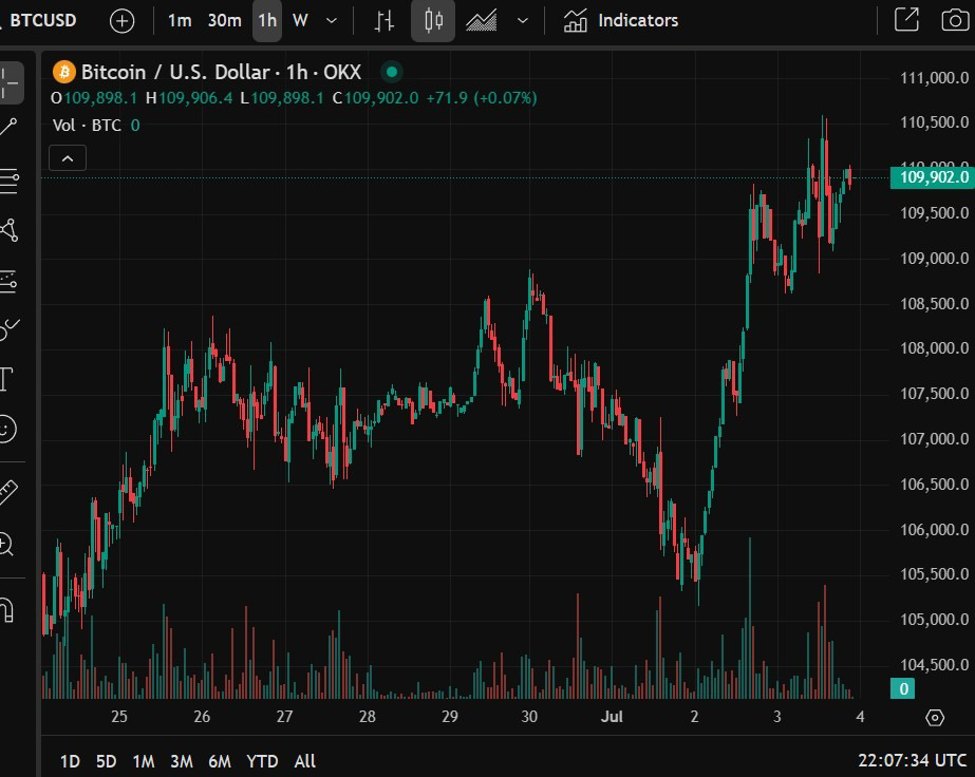Switch to the 30m timeframe
This screenshot has height=777, width=975.
pos(224,21)
